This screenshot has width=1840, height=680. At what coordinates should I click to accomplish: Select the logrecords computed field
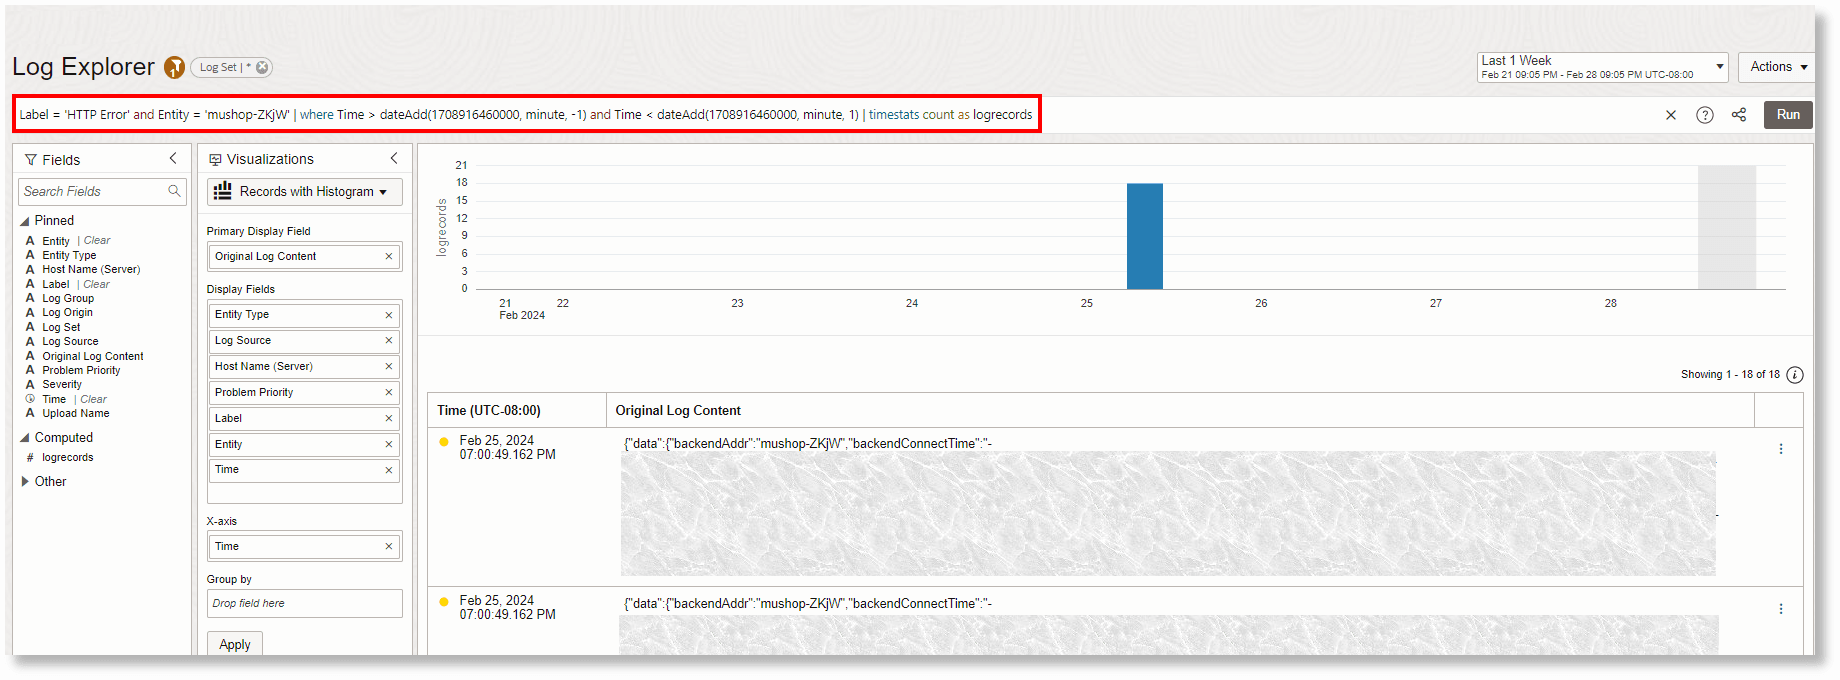pyautogui.click(x=68, y=457)
